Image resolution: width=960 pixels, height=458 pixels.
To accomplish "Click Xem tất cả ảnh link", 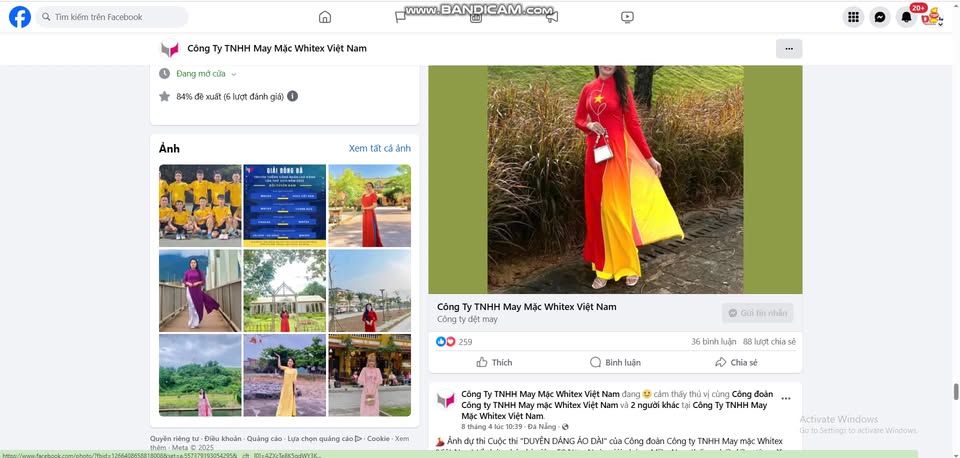I will tap(380, 148).
